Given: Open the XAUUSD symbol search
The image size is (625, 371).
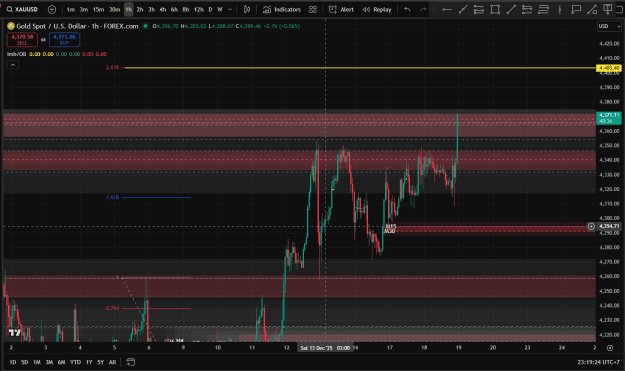Looking at the screenshot, I should coord(23,9).
